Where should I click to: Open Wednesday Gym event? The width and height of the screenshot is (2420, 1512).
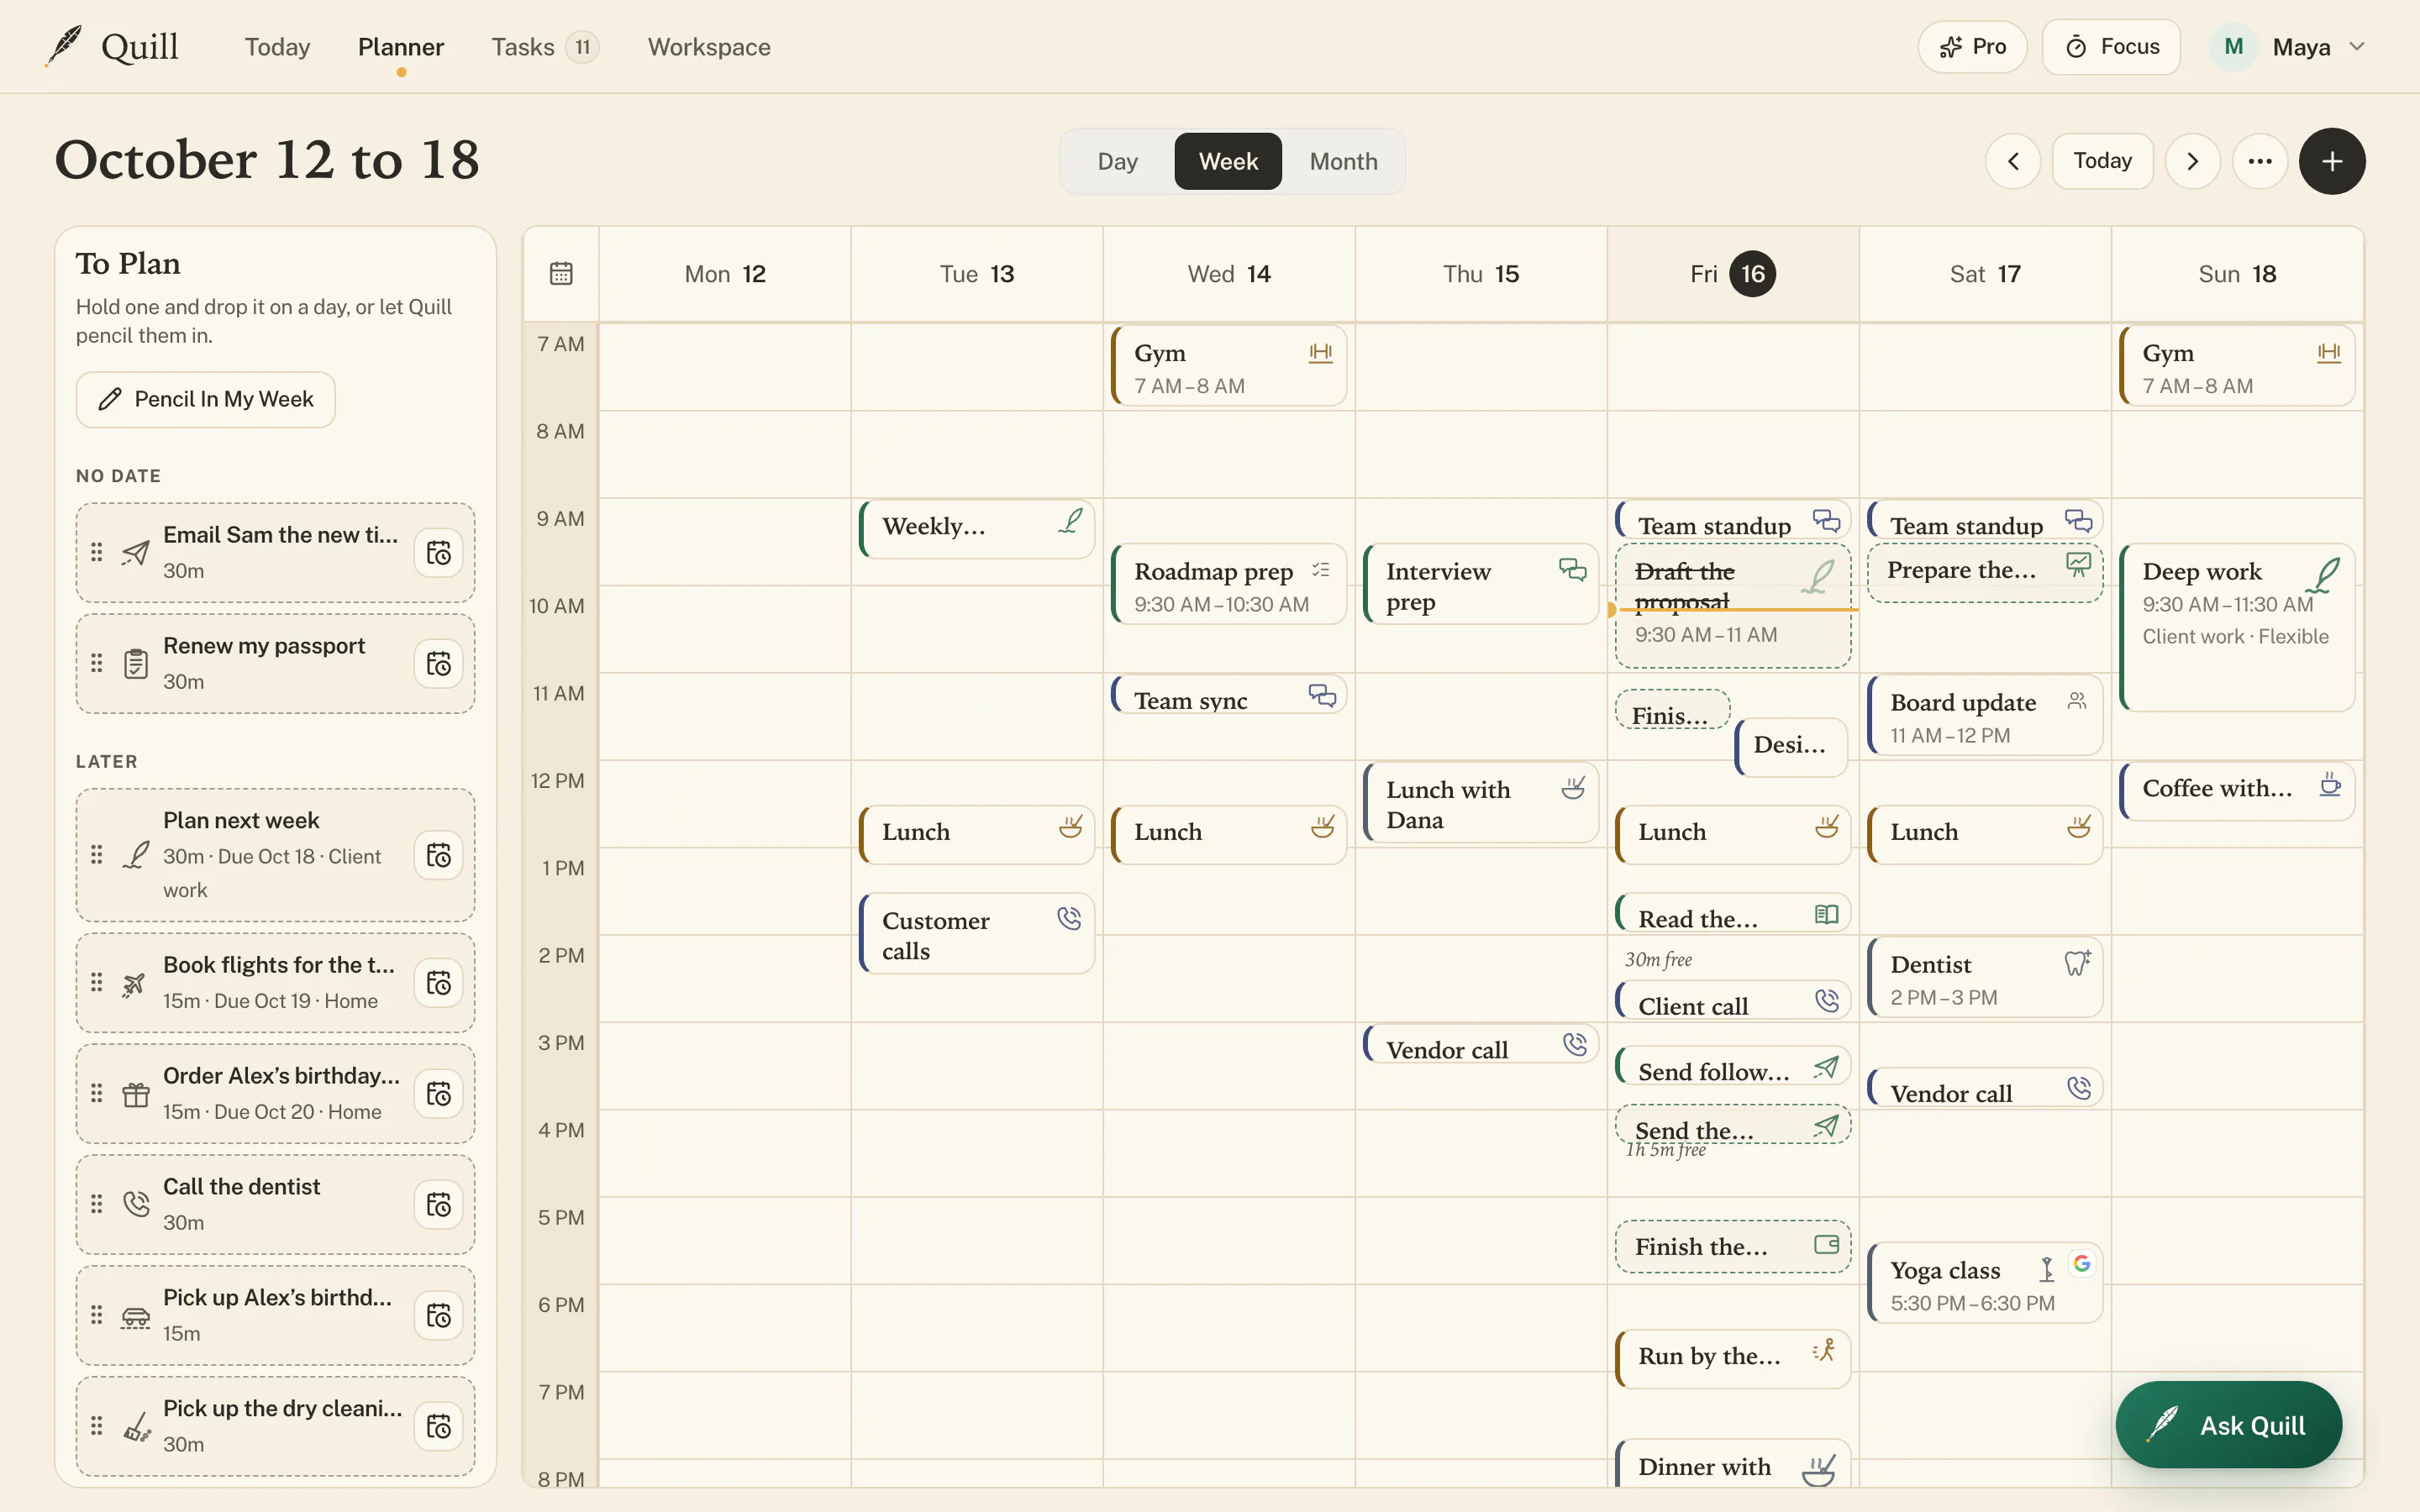click(1229, 367)
